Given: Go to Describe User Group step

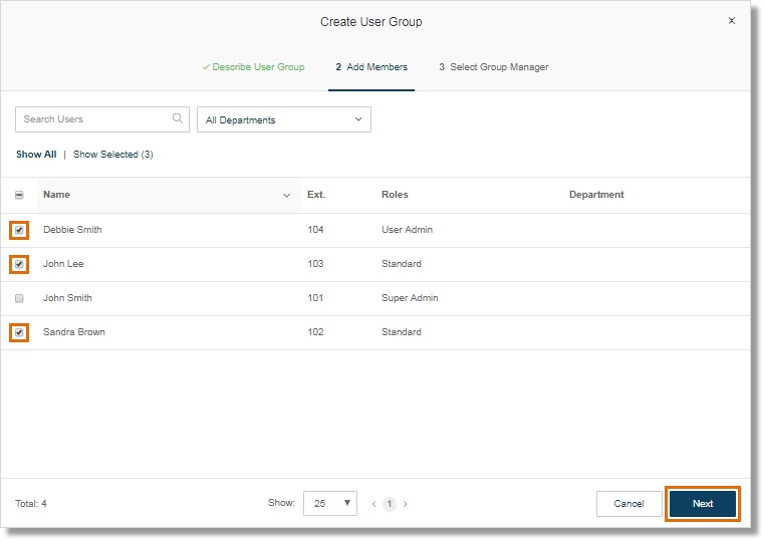Looking at the screenshot, I should [253, 67].
